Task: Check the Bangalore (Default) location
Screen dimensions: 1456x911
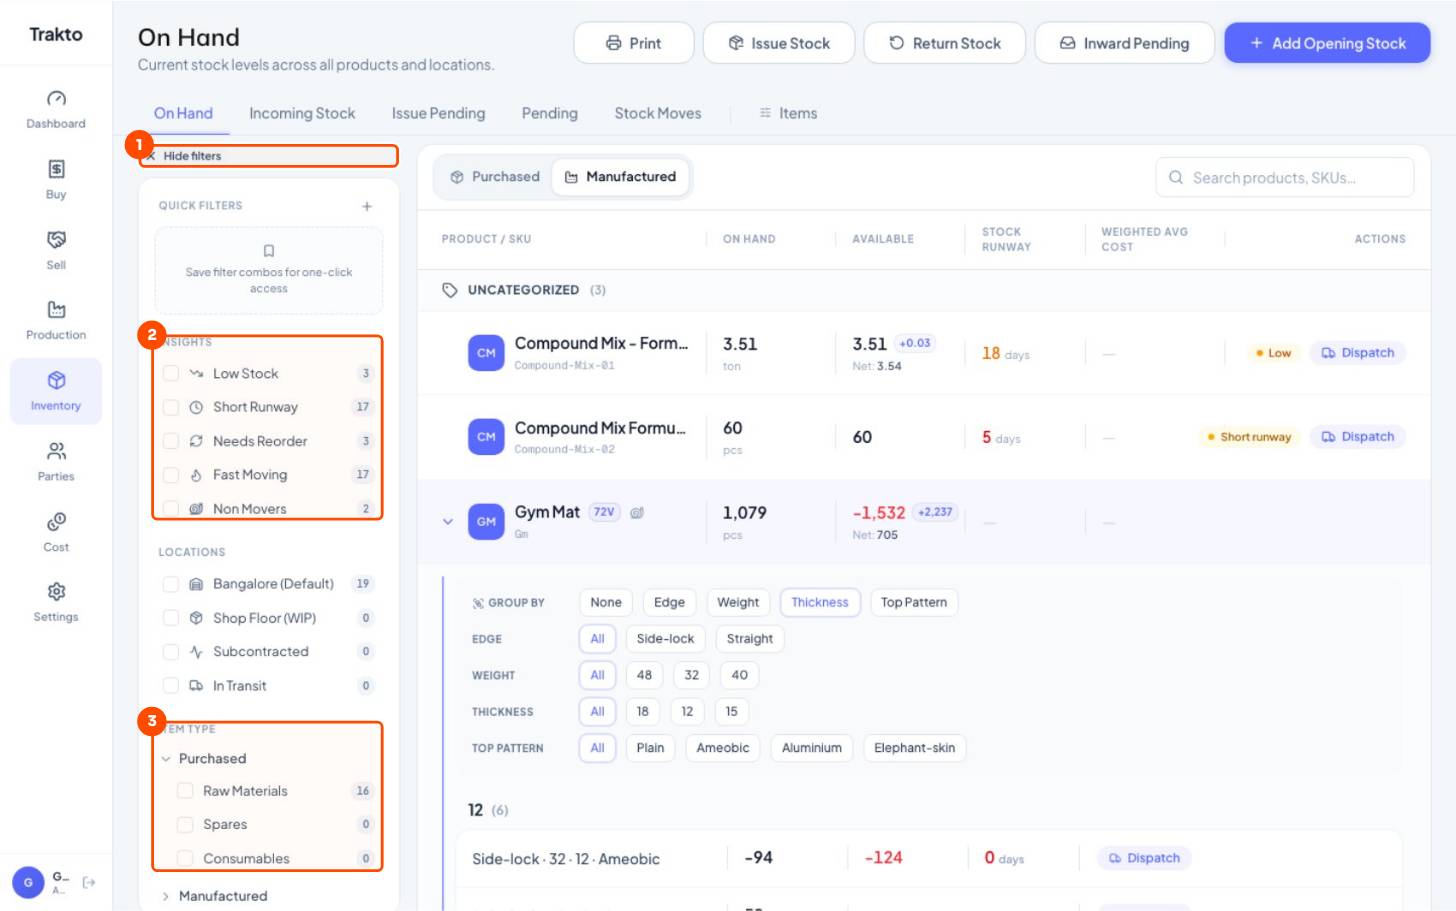Action: [171, 584]
